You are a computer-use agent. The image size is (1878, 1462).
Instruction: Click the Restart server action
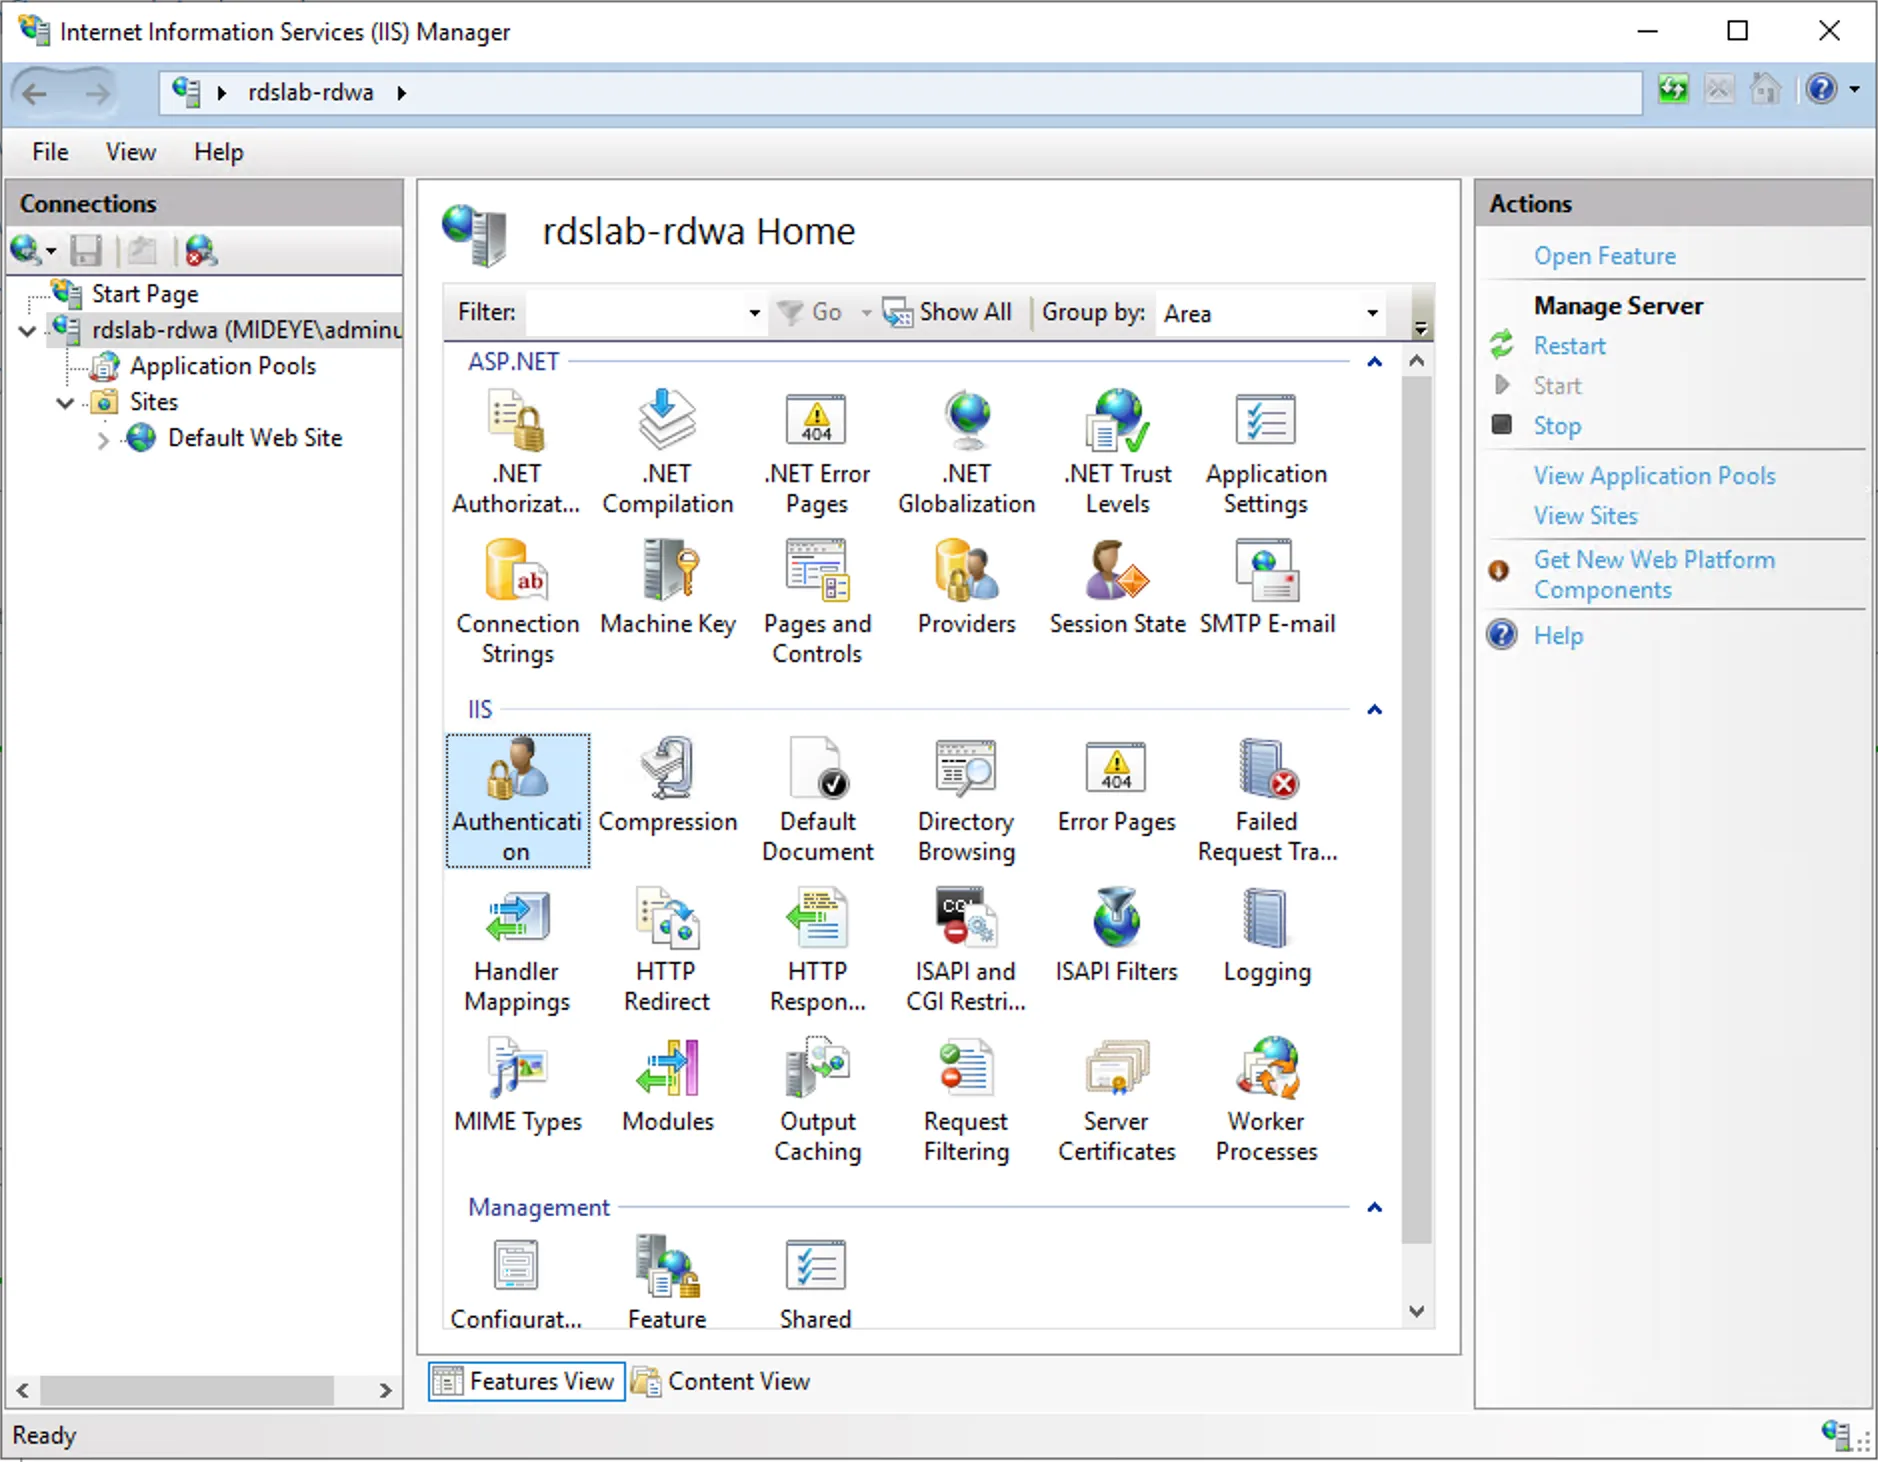pos(1568,345)
